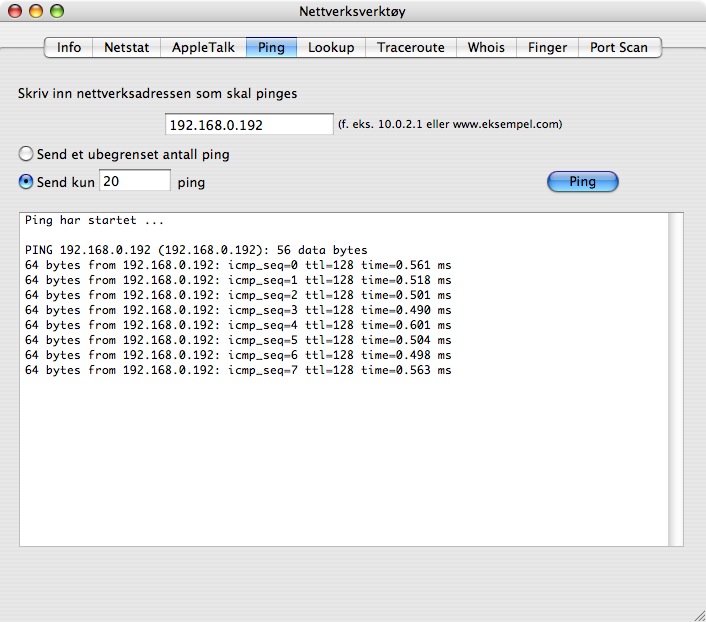The image size is (706, 622).
Task: Open the Netstat tab
Action: (x=127, y=47)
